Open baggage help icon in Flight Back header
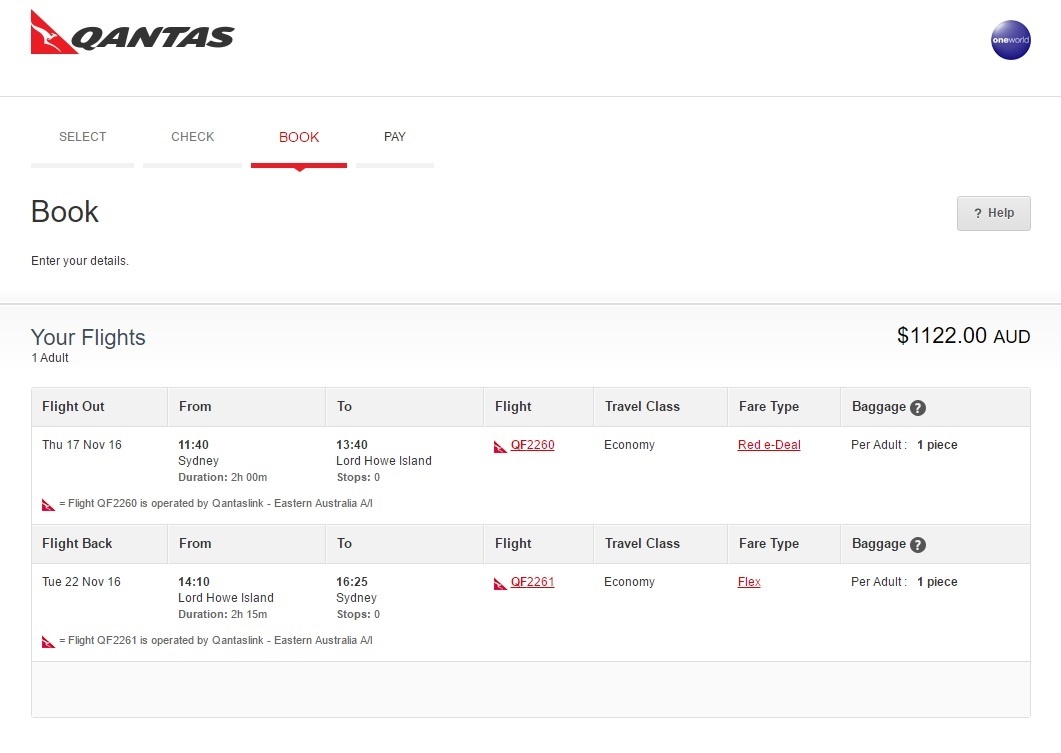 pos(918,545)
